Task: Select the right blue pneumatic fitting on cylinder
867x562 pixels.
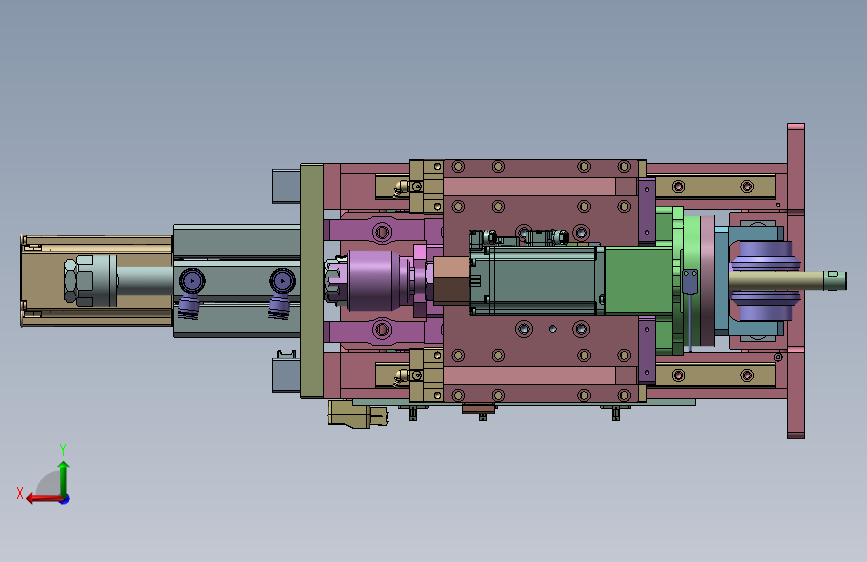Action: click(281, 292)
